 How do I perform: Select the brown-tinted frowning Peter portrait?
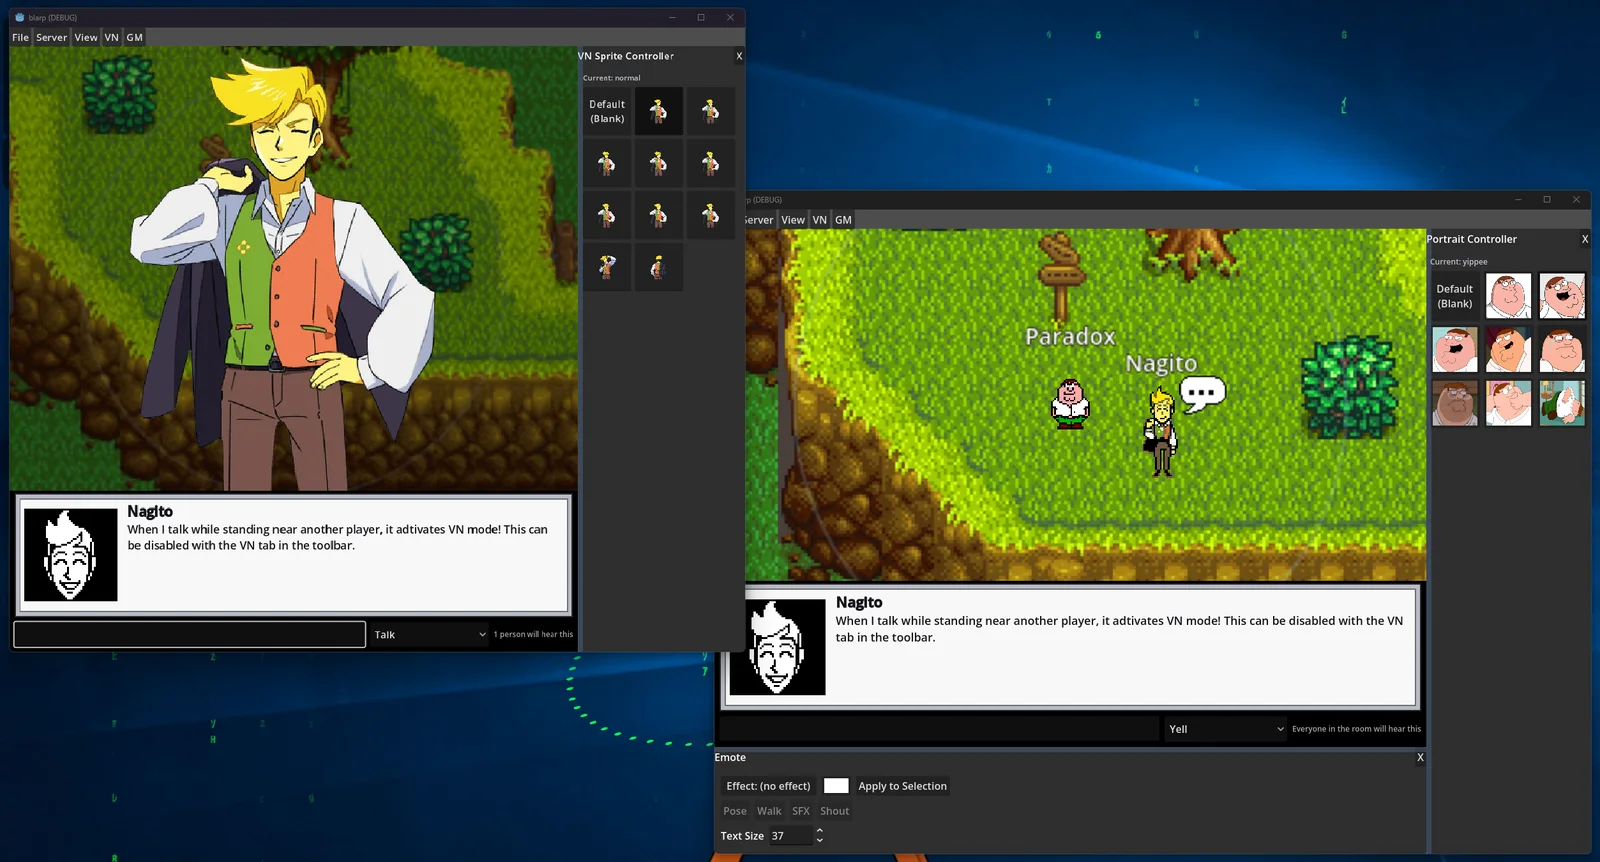(1455, 403)
